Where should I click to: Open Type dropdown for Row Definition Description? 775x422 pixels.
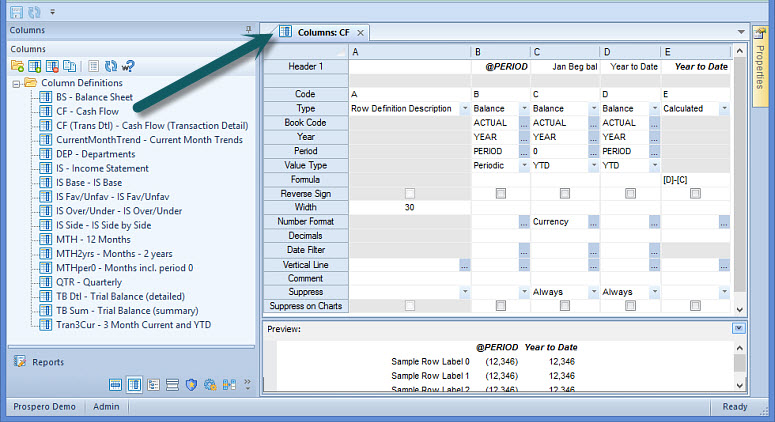click(x=464, y=108)
